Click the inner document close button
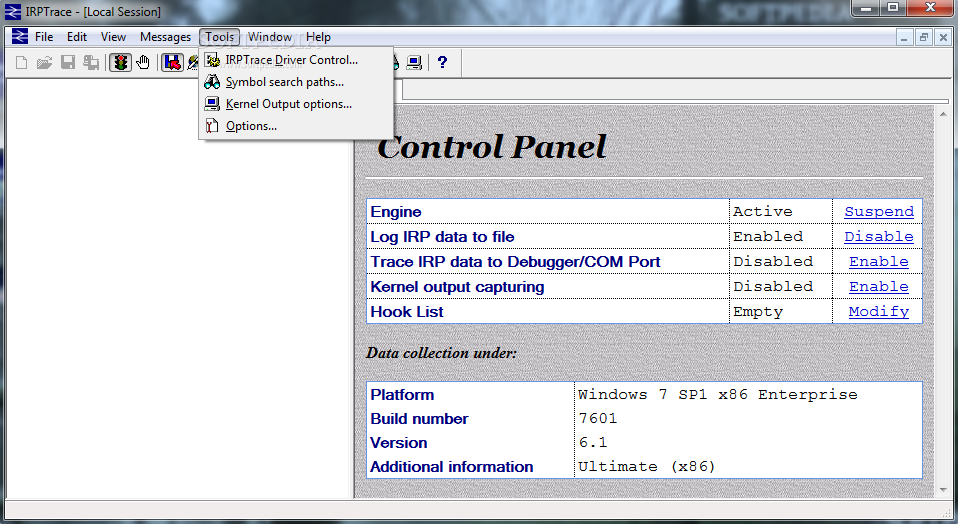 pyautogui.click(x=943, y=37)
